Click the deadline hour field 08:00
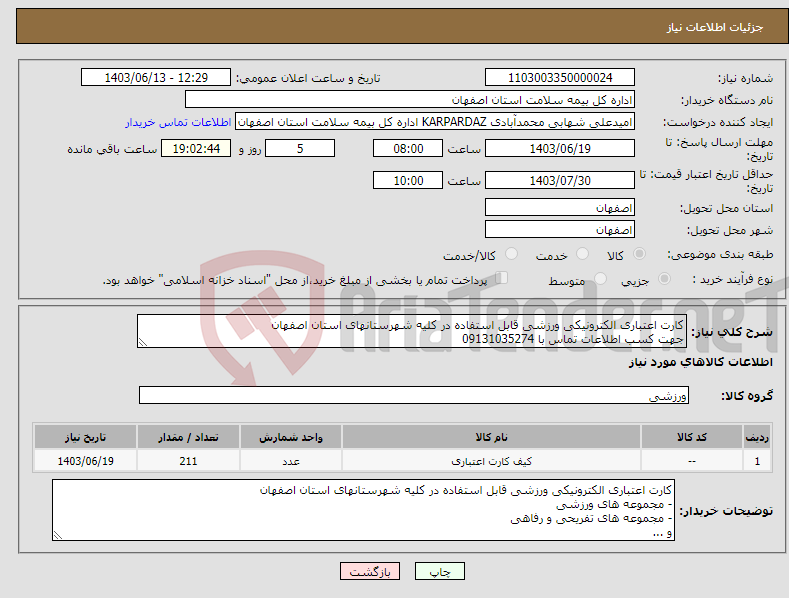This screenshot has width=789, height=598. pyautogui.click(x=408, y=148)
